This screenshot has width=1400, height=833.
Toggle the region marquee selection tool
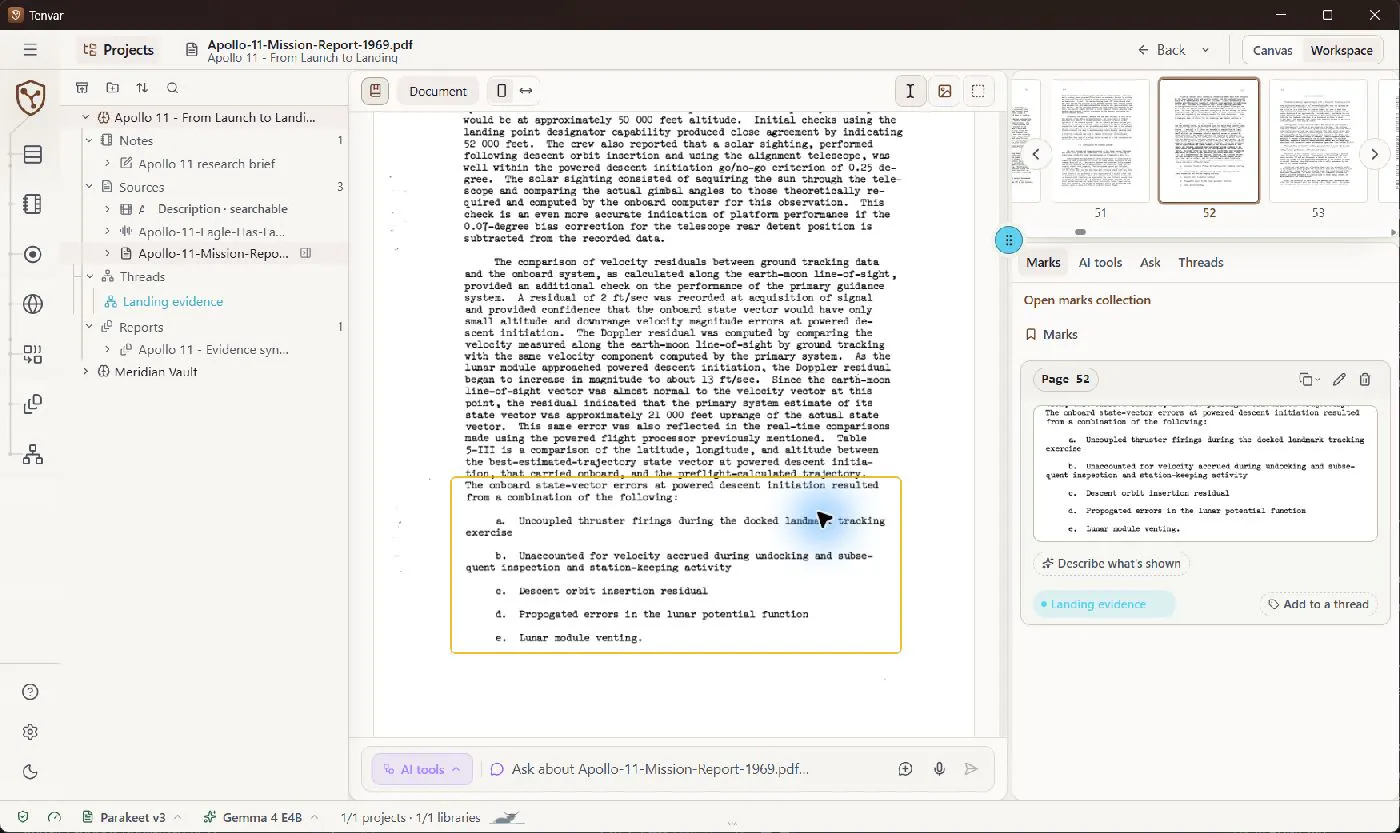[x=978, y=91]
